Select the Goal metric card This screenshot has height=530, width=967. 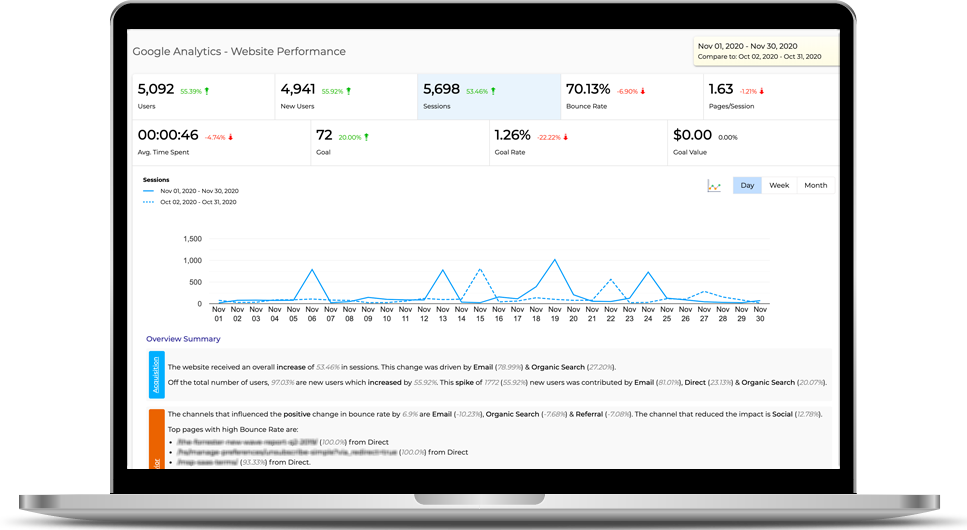pyautogui.click(x=400, y=143)
